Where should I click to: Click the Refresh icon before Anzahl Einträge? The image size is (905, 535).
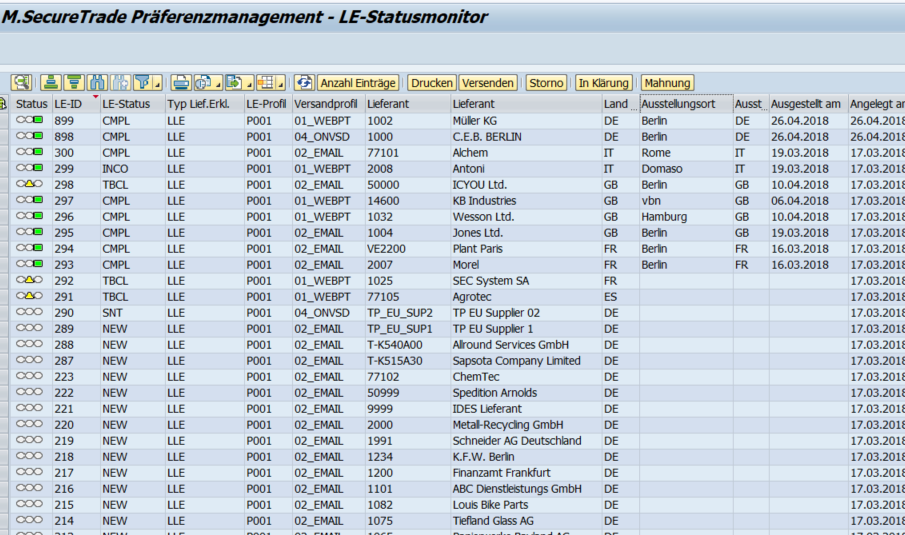point(304,83)
